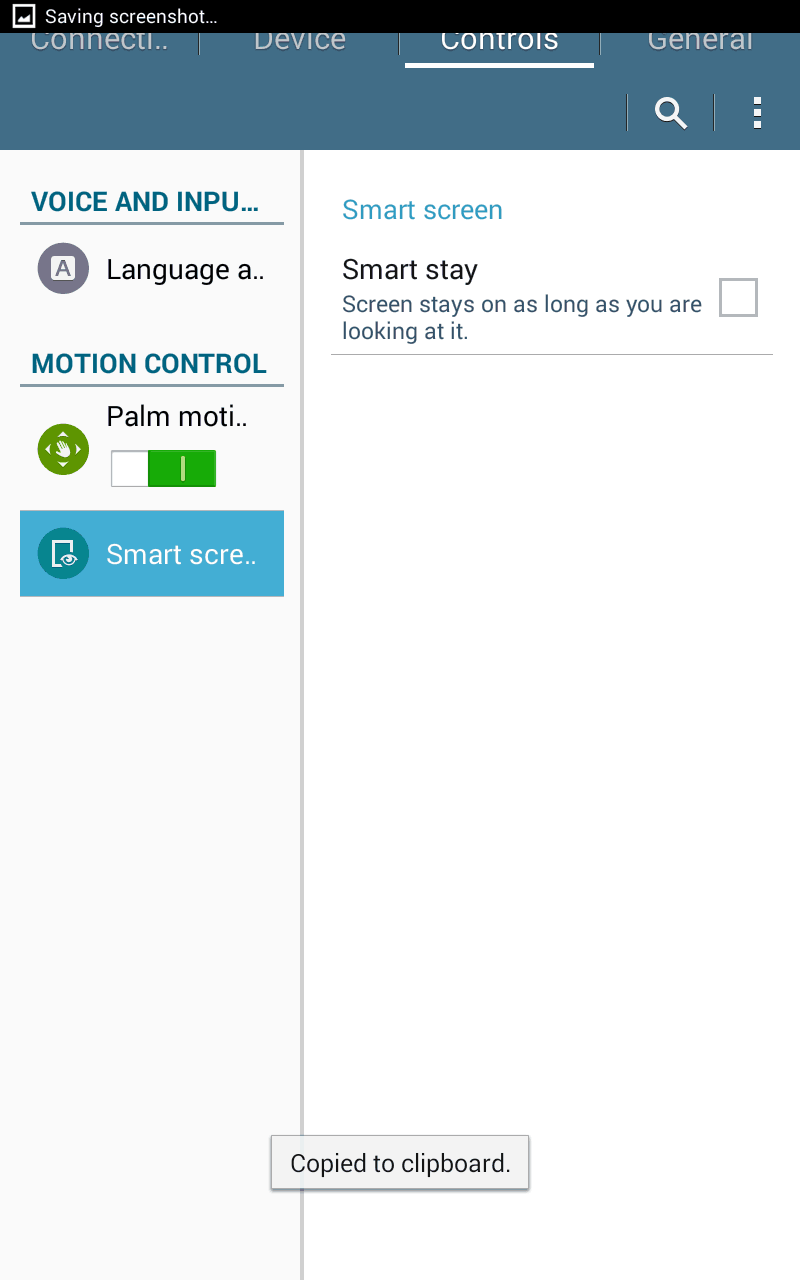Tap the search magnifier icon
The height and width of the screenshot is (1280, 800).
(671, 113)
